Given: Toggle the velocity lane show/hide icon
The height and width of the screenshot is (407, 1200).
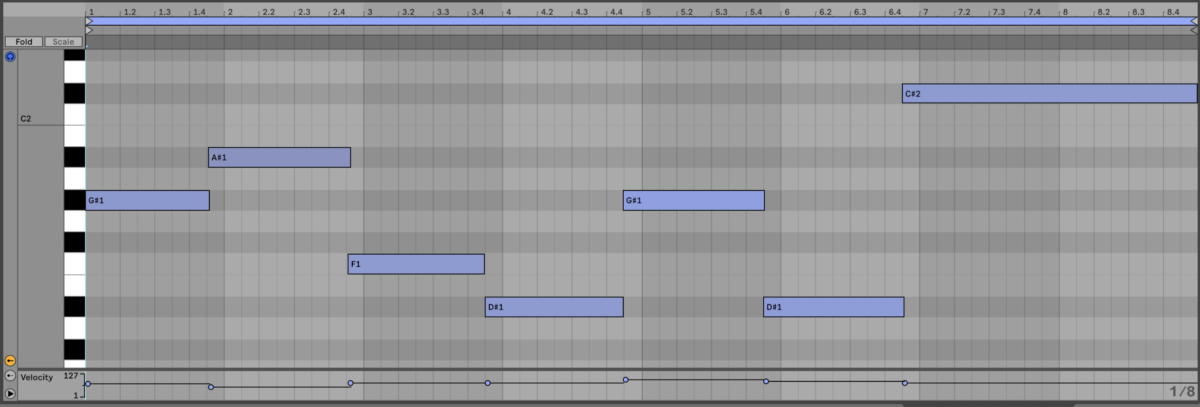Looking at the screenshot, I should click(10, 376).
